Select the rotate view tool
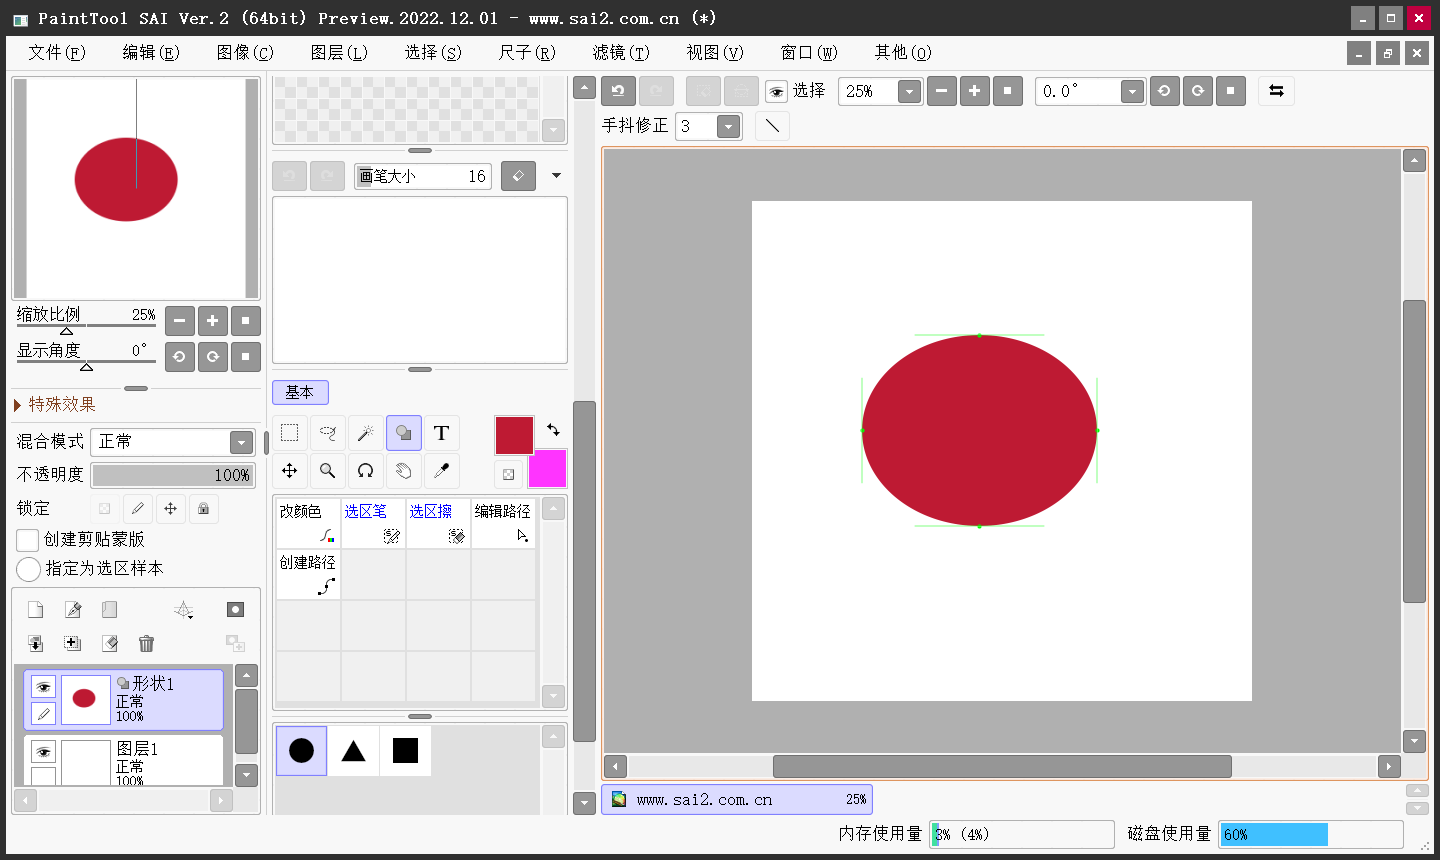Viewport: 1440px width, 860px height. [366, 470]
